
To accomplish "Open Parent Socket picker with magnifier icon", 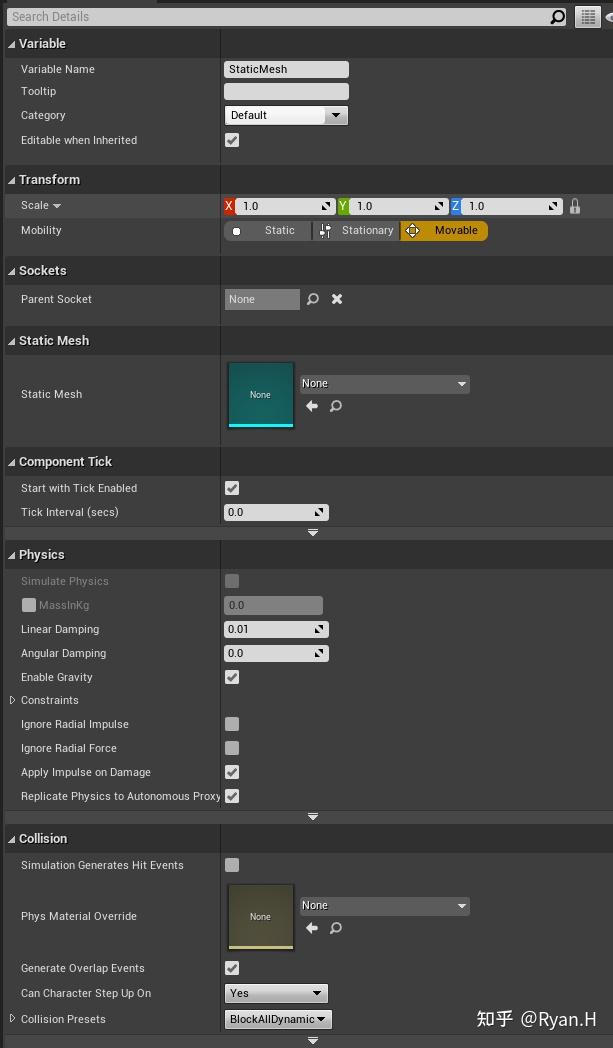I will pyautogui.click(x=315, y=299).
